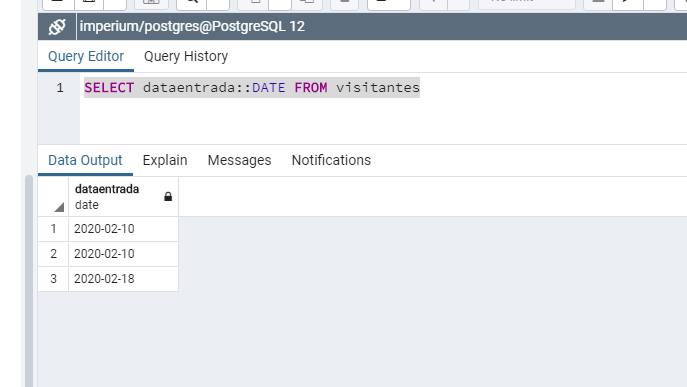Screen dimensions: 687x387
Task: Open the imperium/postgres@PostgreSQL 12 connection label
Action: 192,26
